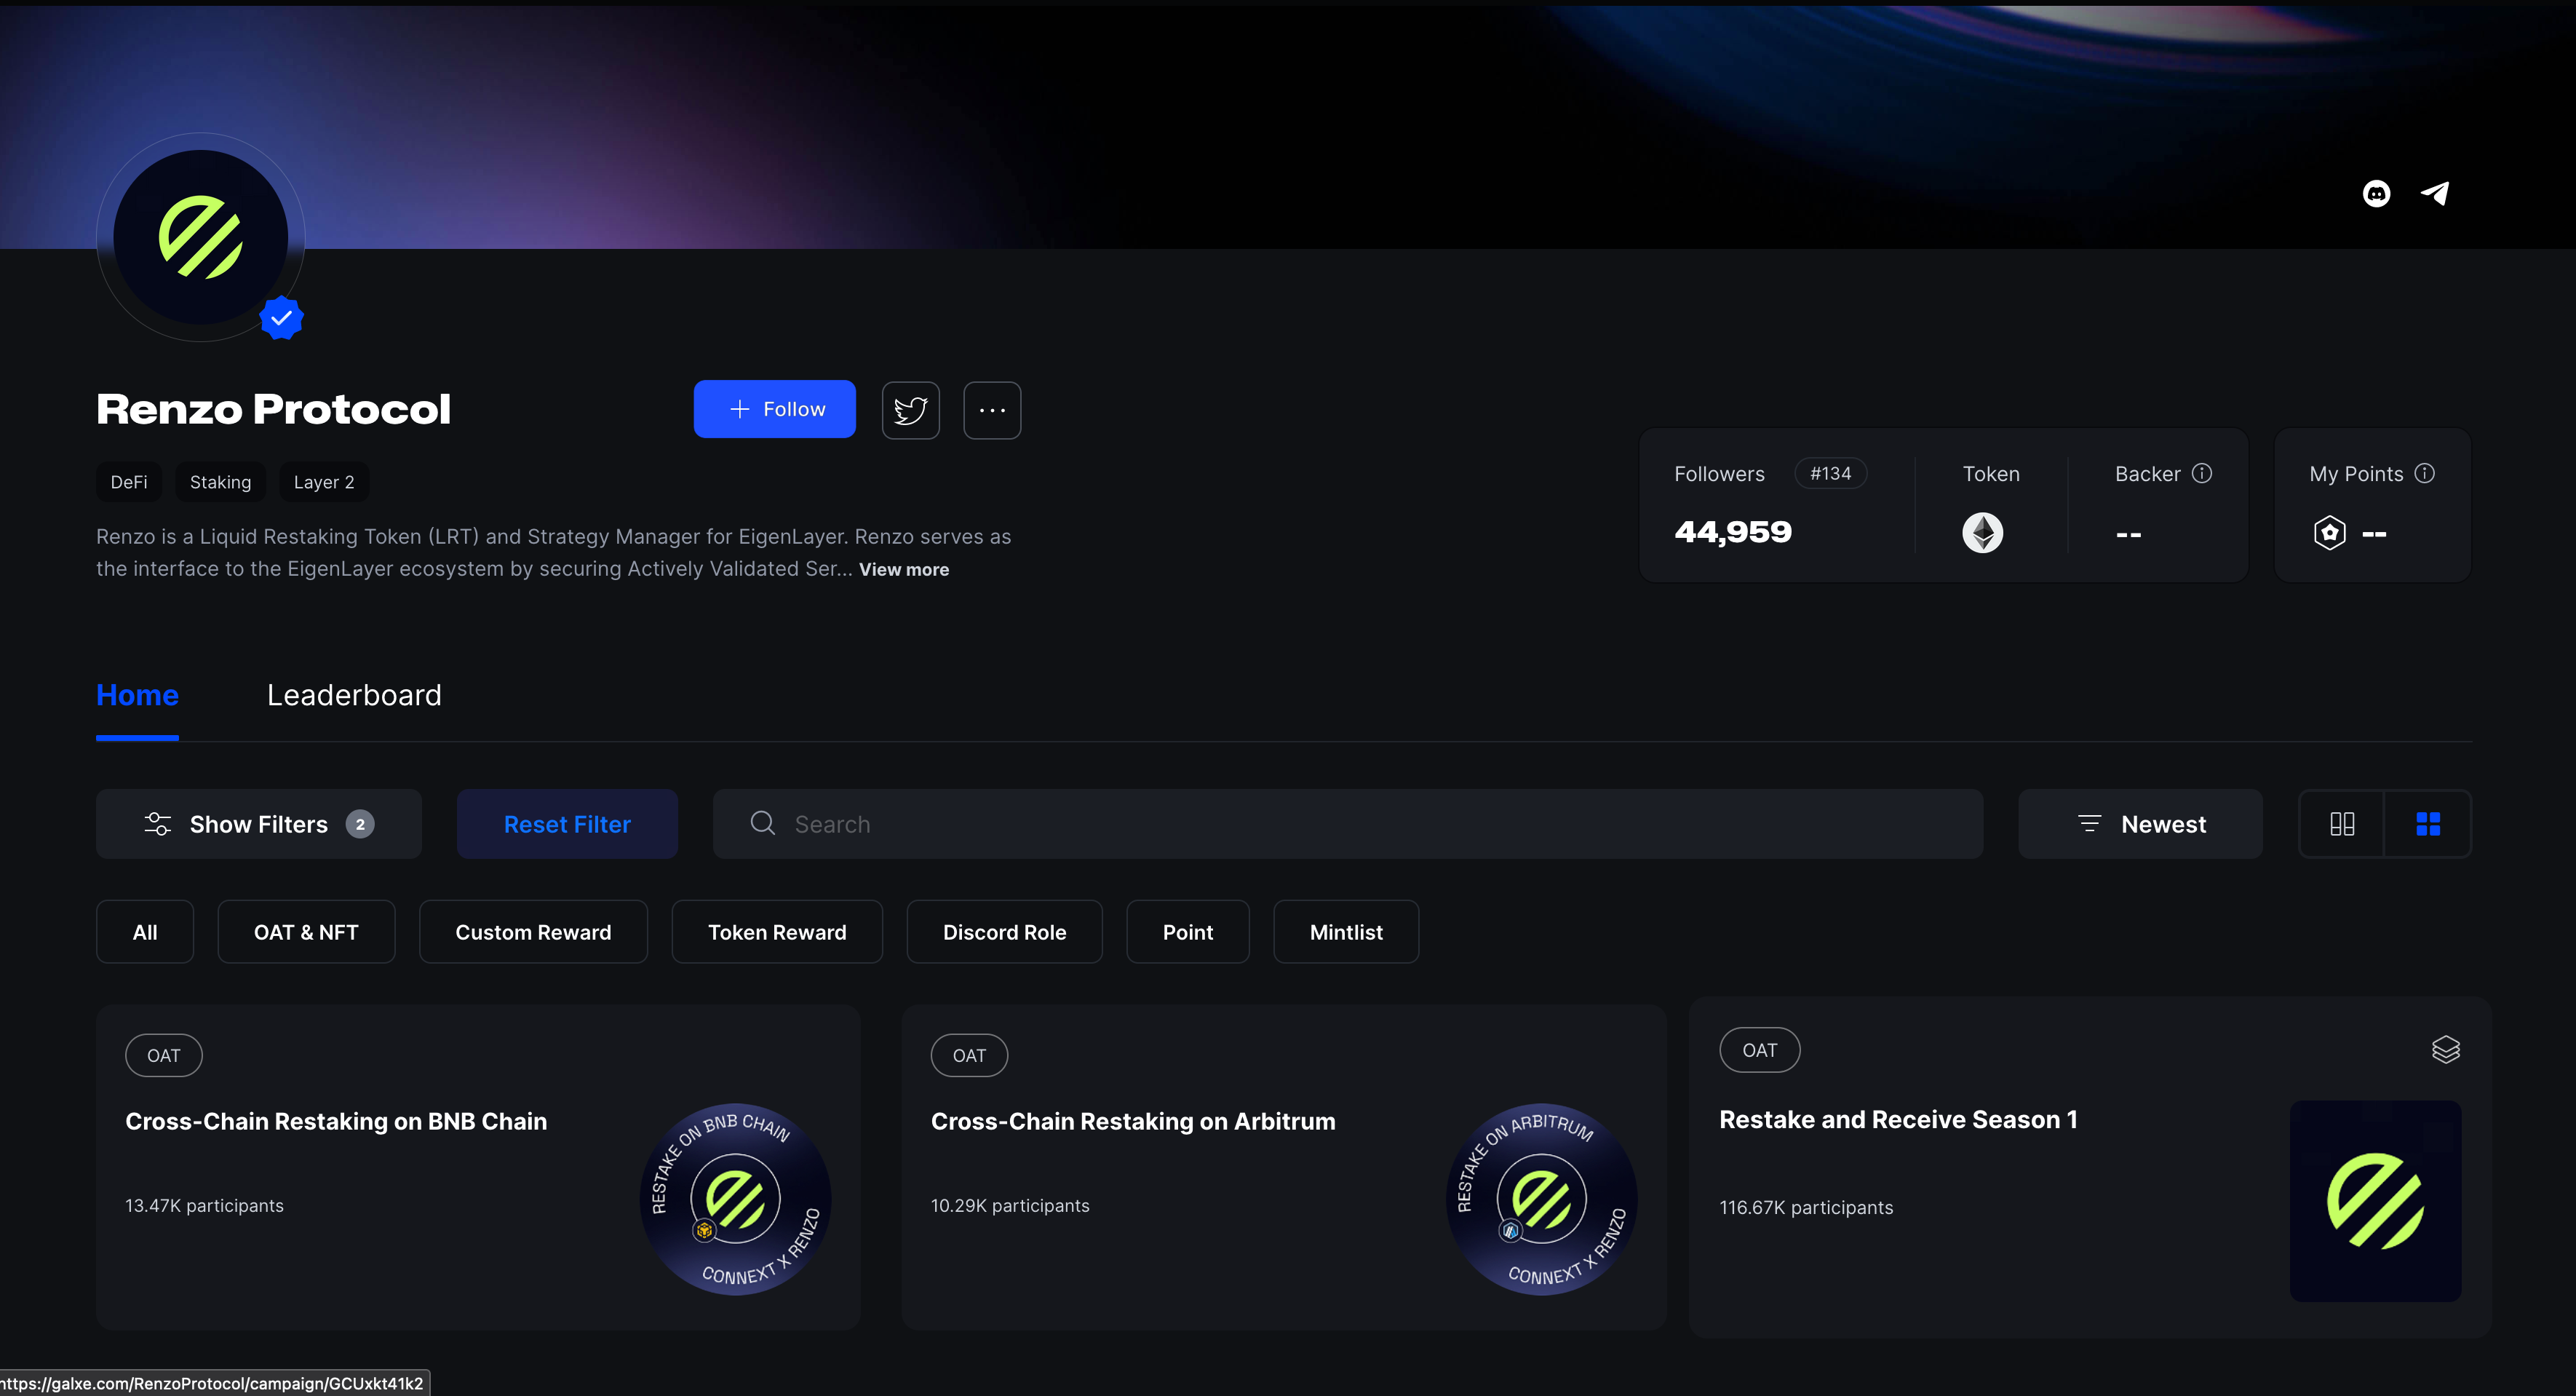Open the Discord link icon

[x=2376, y=193]
